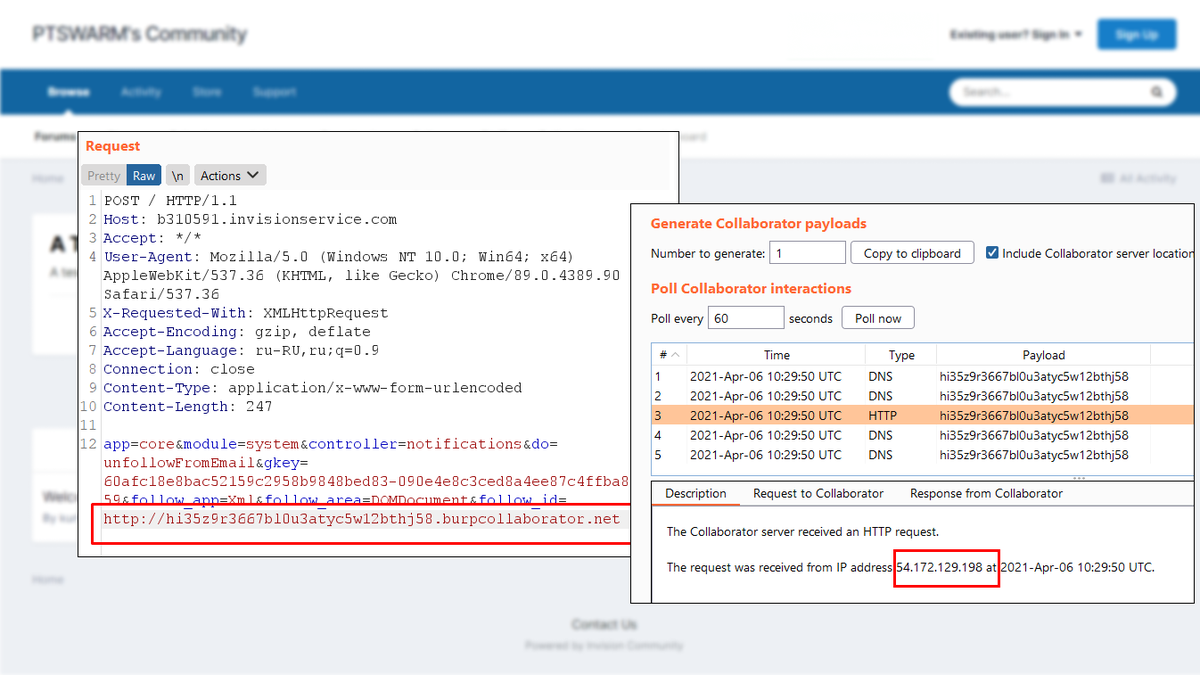The width and height of the screenshot is (1200, 675).
Task: Click the Host header line in request
Action: pyautogui.click(x=250, y=219)
